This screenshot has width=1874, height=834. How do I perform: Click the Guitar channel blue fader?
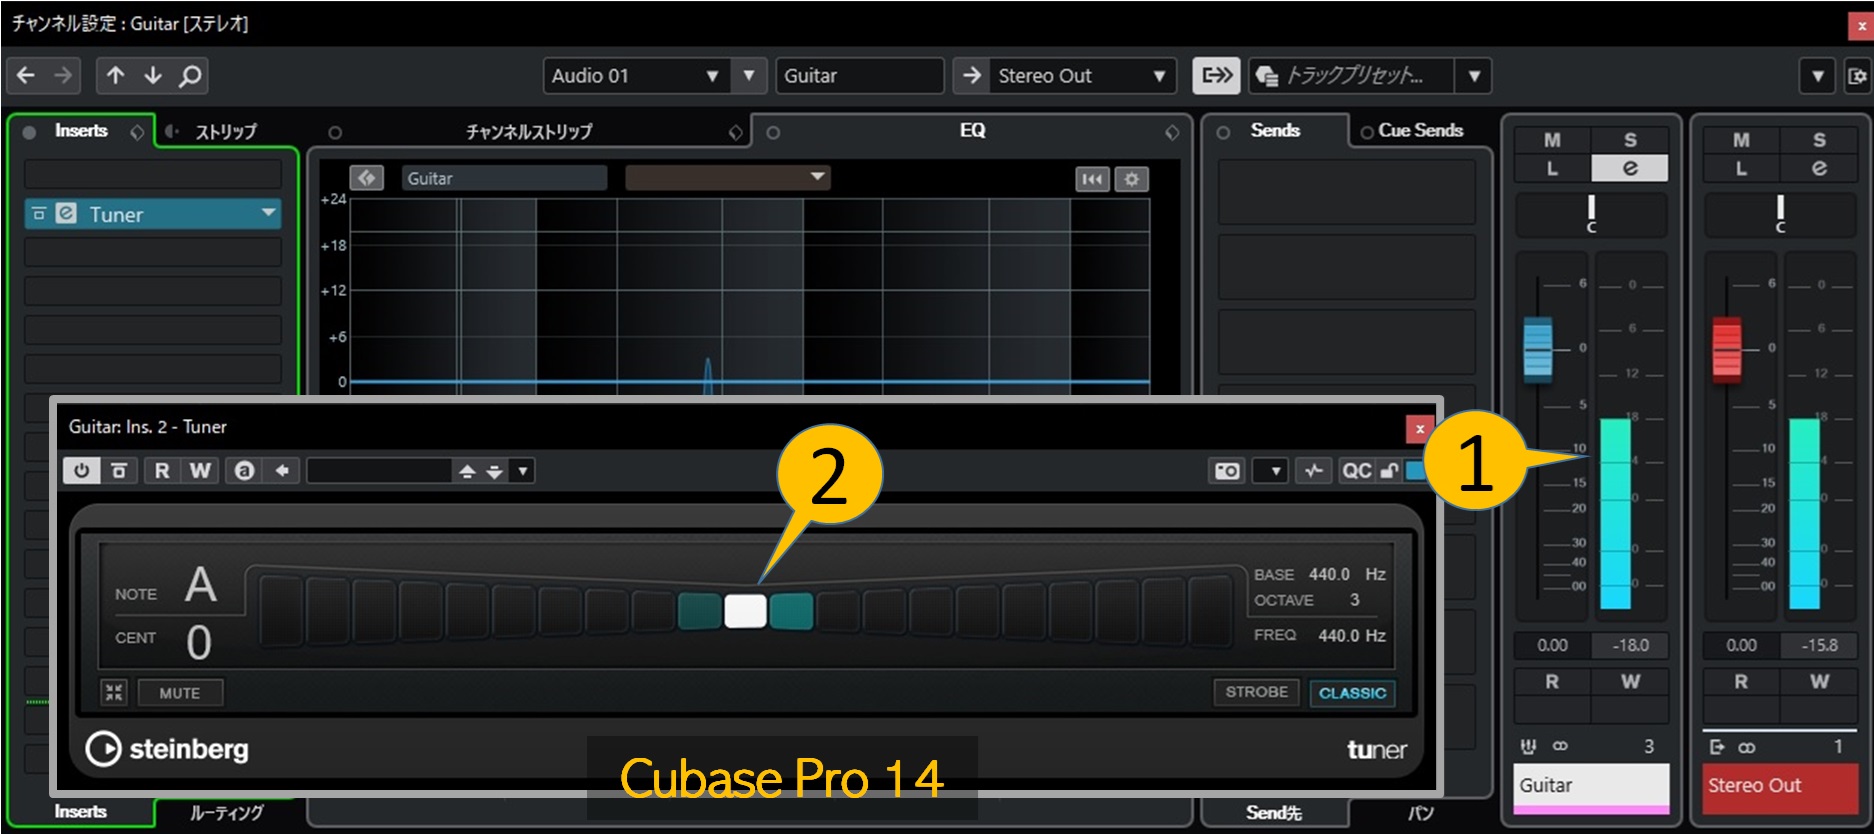1538,349
